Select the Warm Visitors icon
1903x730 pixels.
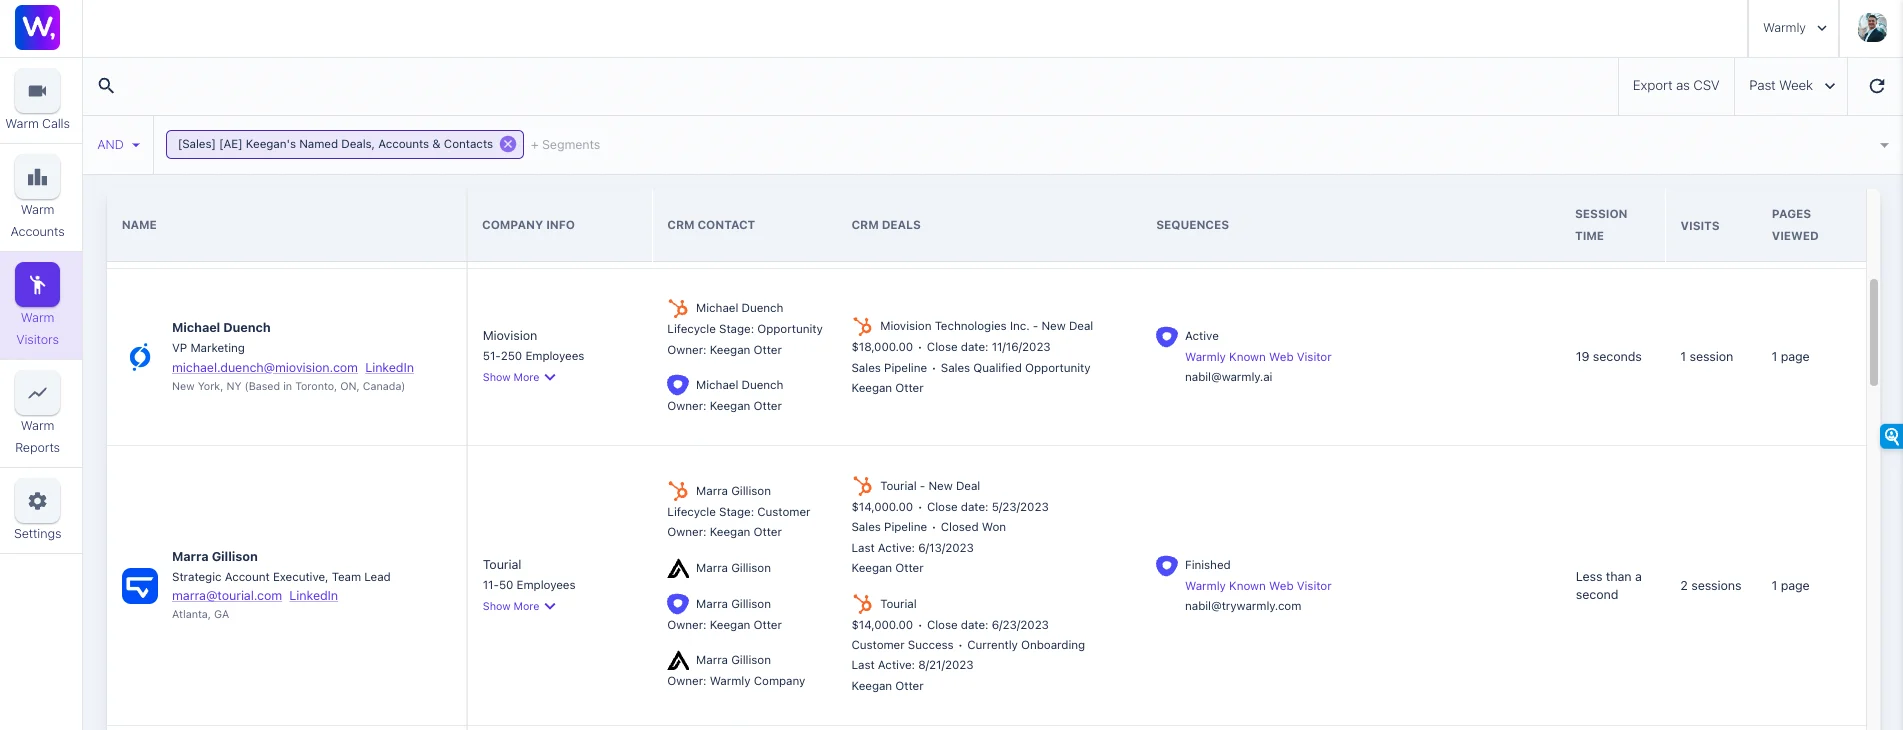coord(38,285)
